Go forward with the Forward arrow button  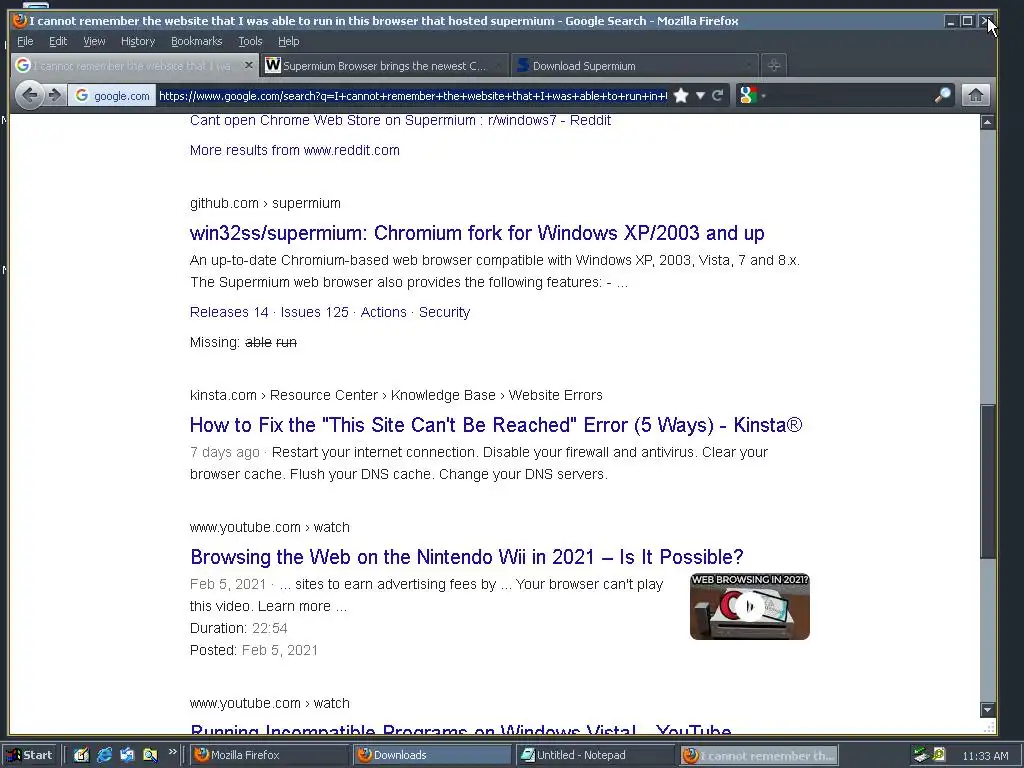[x=56, y=95]
